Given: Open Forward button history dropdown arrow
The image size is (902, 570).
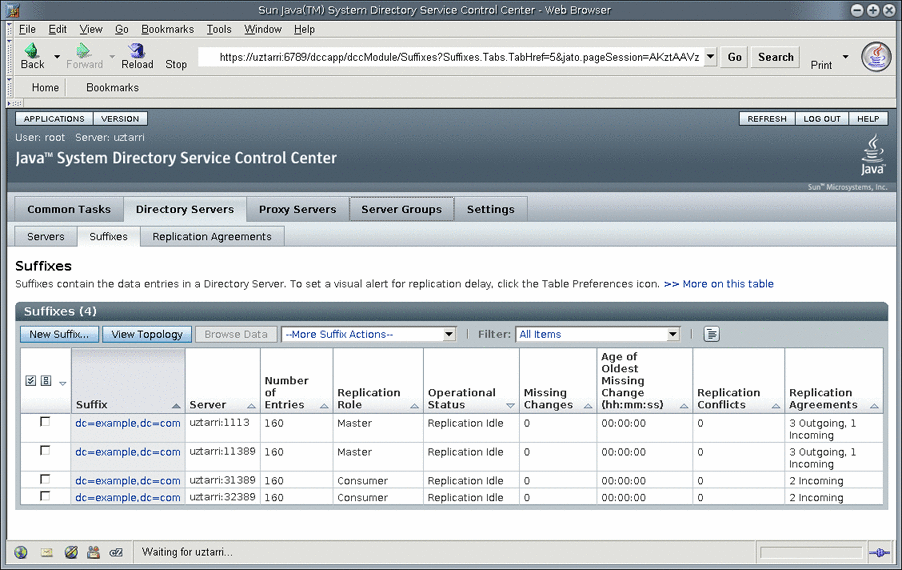Looking at the screenshot, I should (x=112, y=56).
